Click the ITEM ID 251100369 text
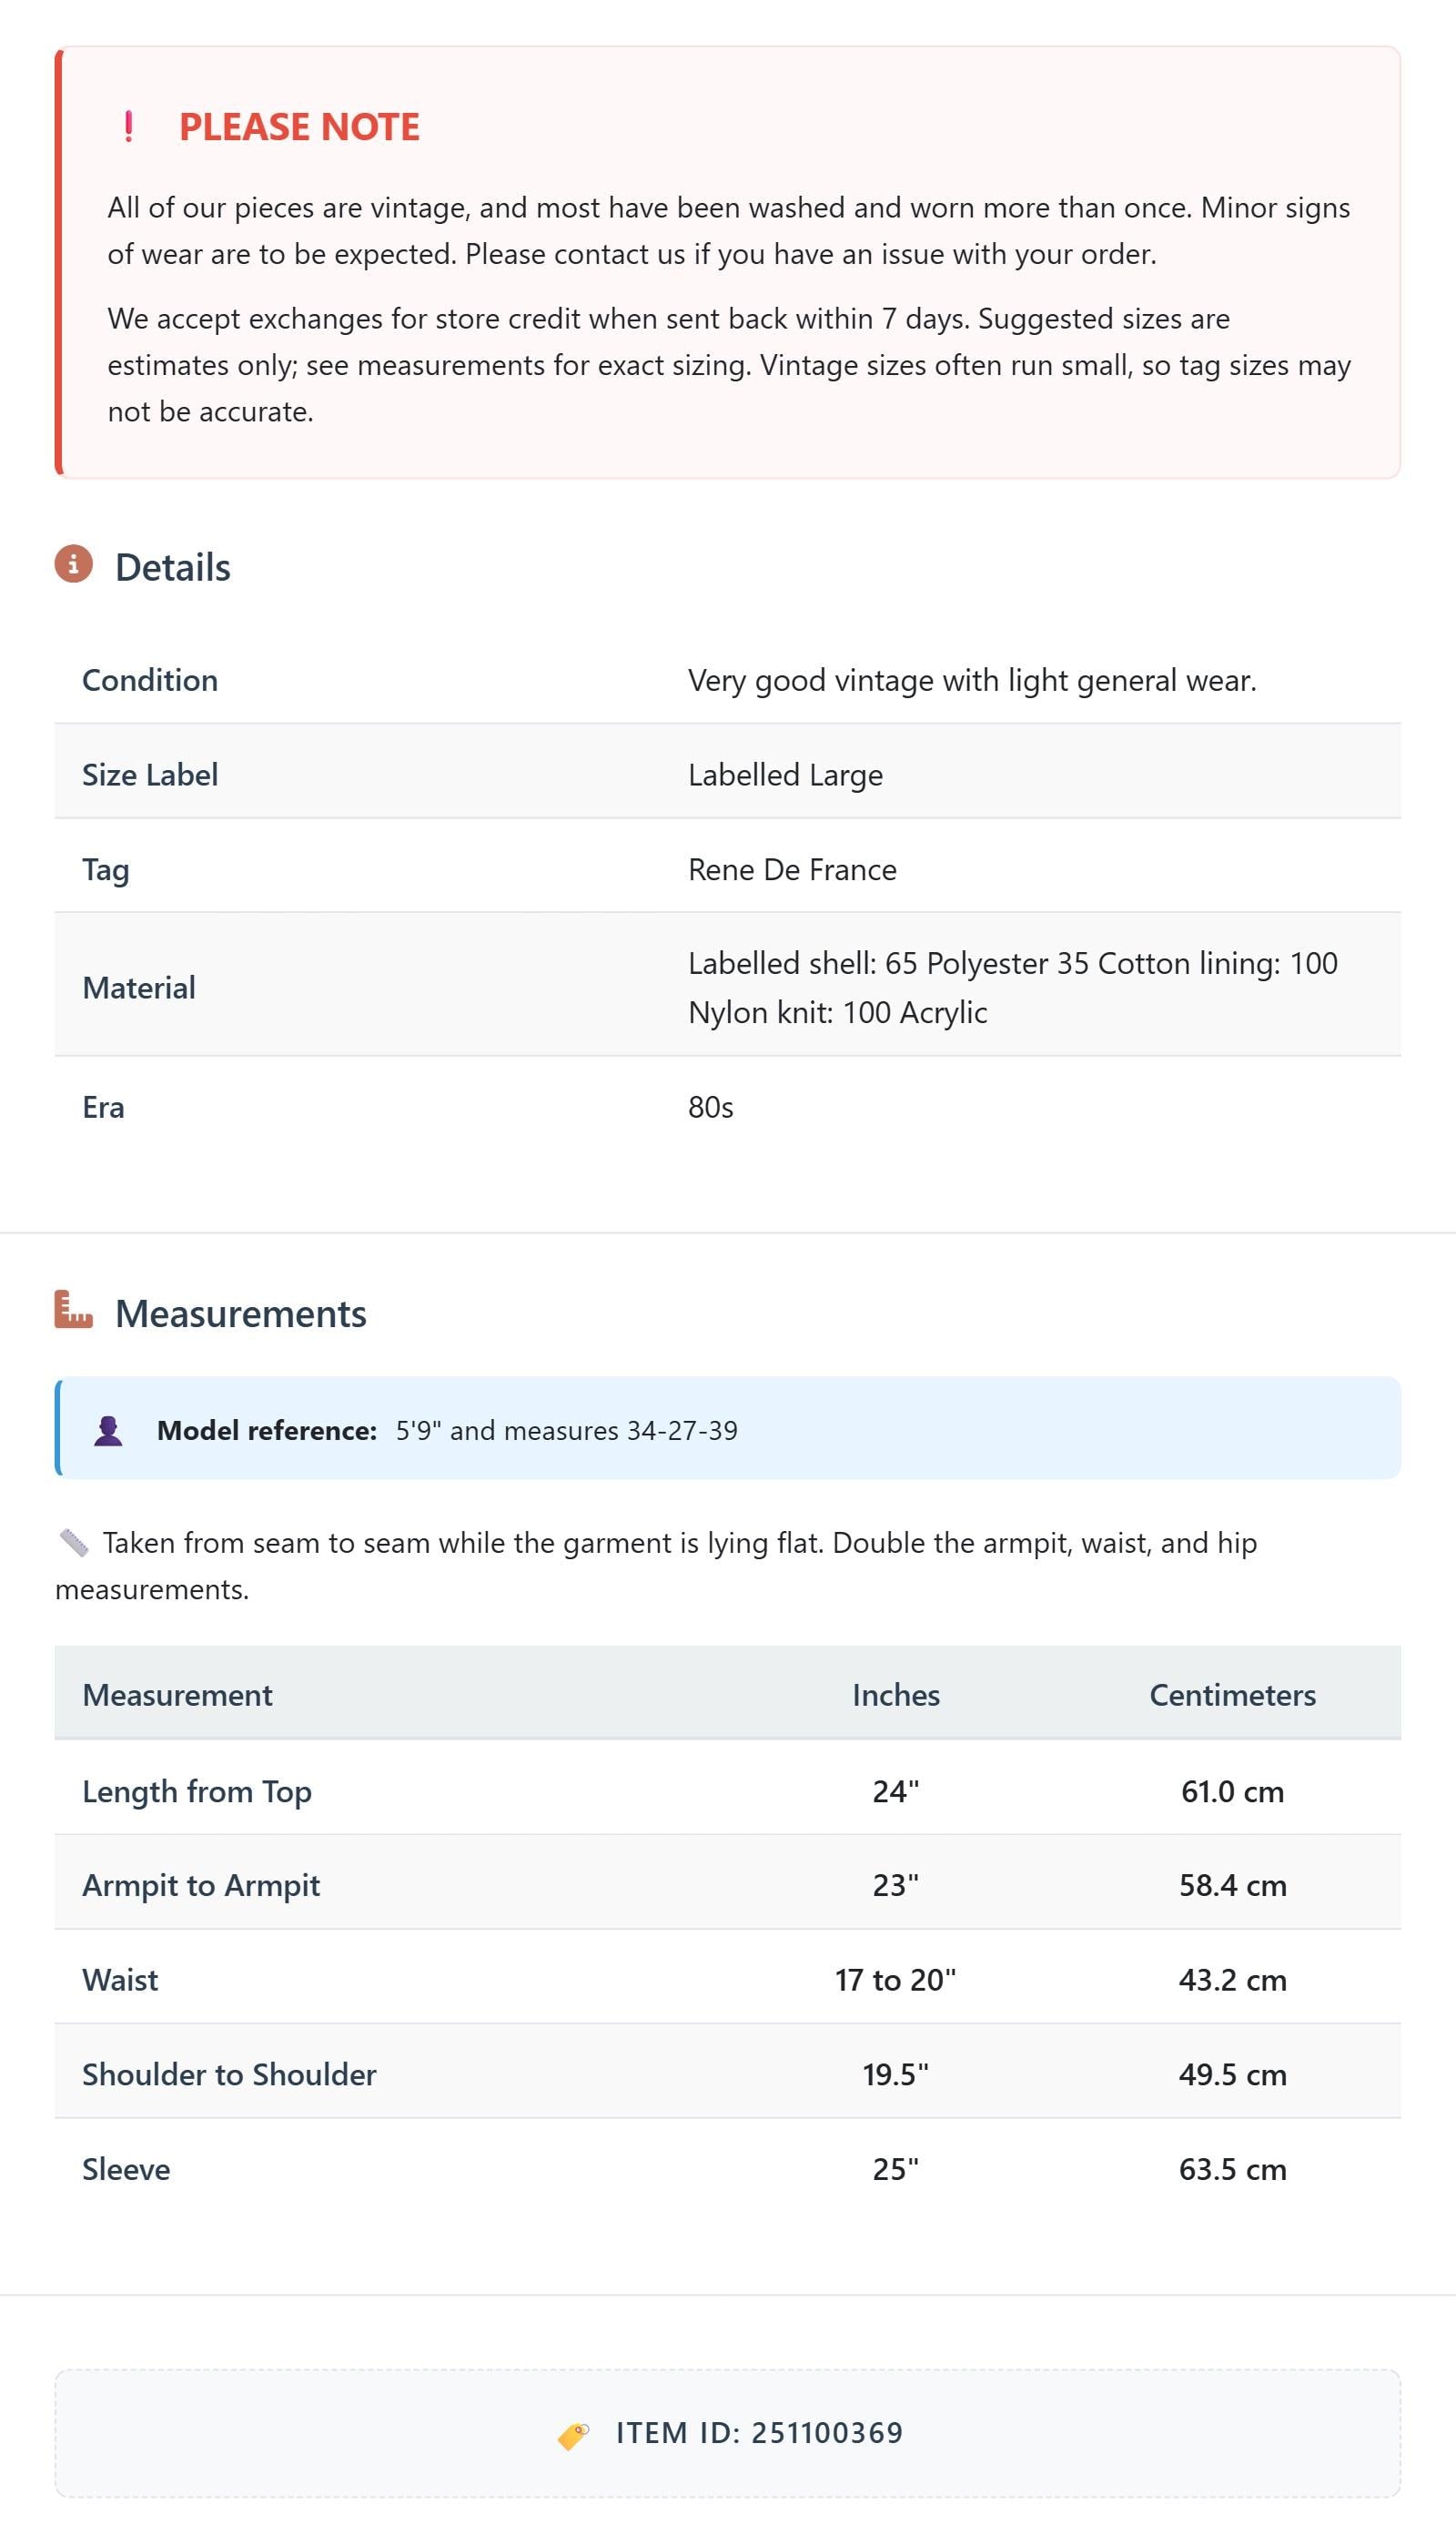Screen dimensions: 1456x2545 [759, 2433]
